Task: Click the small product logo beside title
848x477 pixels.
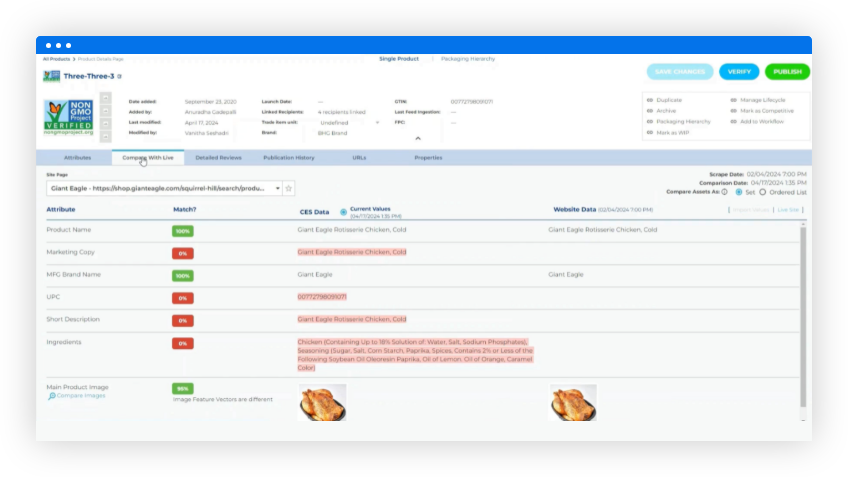Action: [x=51, y=76]
